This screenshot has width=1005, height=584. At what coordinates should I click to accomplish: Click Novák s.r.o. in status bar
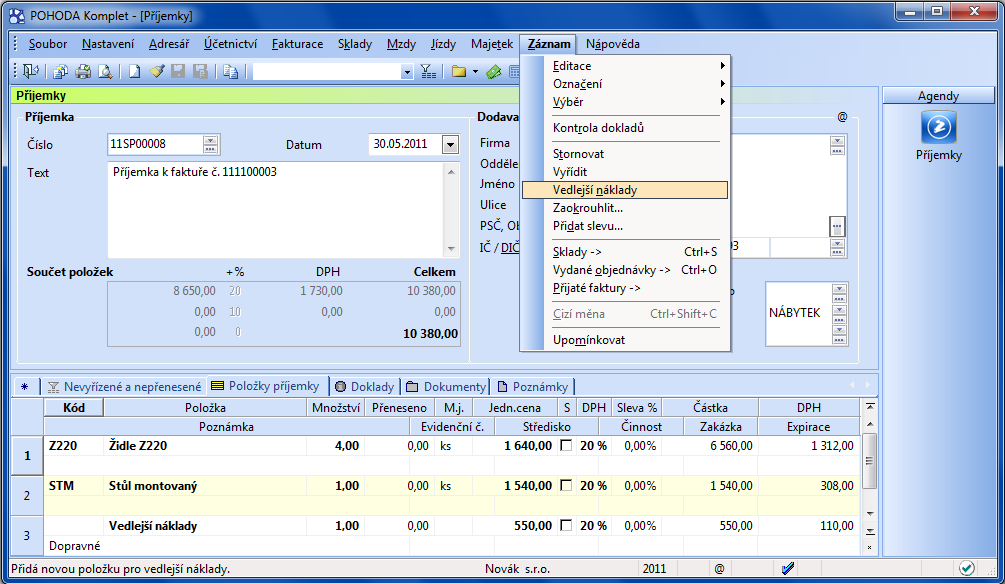[x=517, y=569]
